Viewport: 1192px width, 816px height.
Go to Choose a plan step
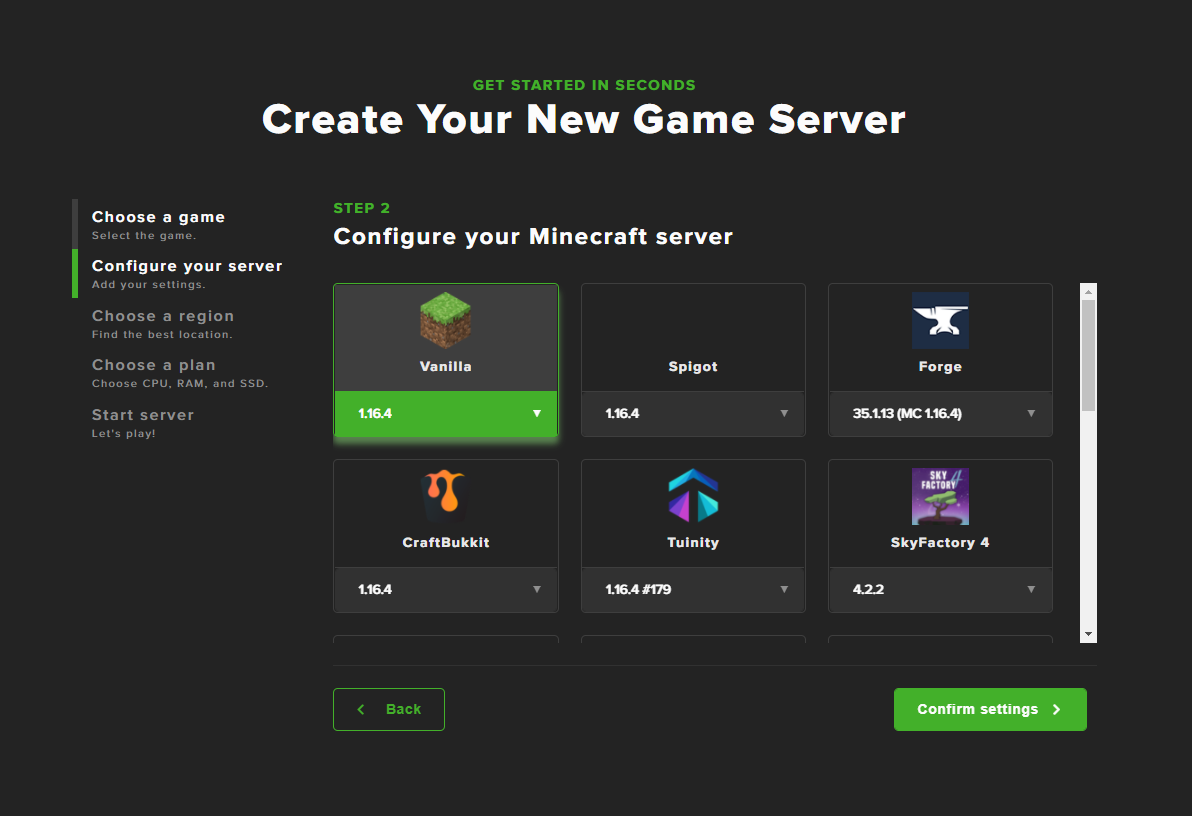click(x=179, y=373)
